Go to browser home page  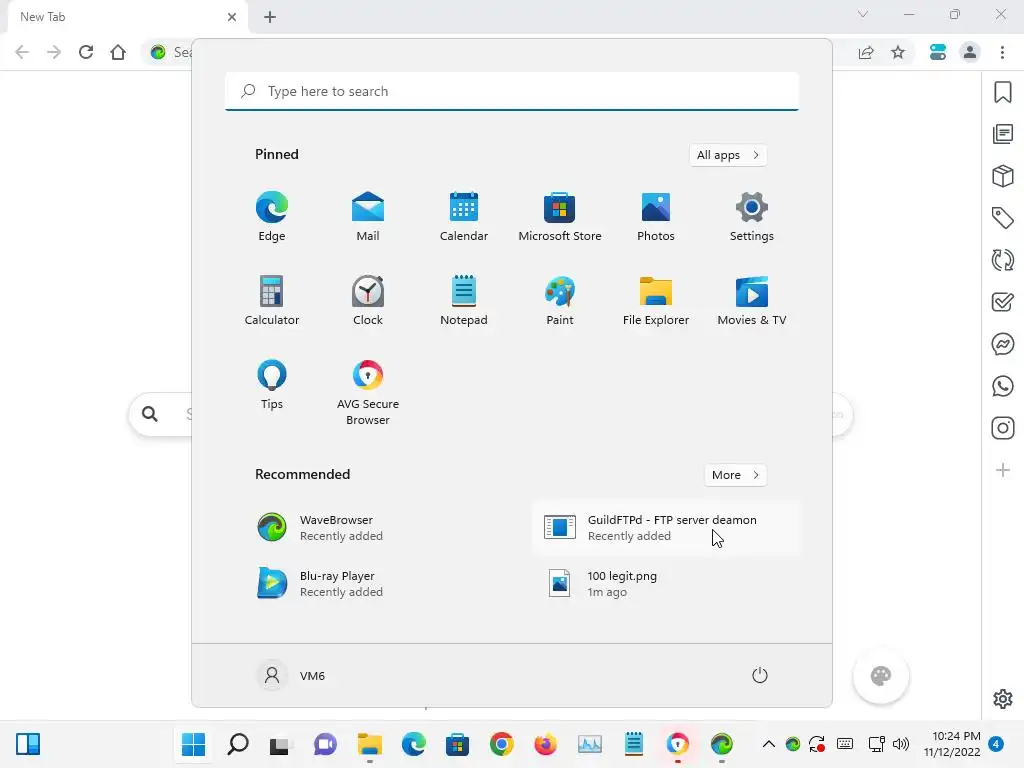point(118,52)
